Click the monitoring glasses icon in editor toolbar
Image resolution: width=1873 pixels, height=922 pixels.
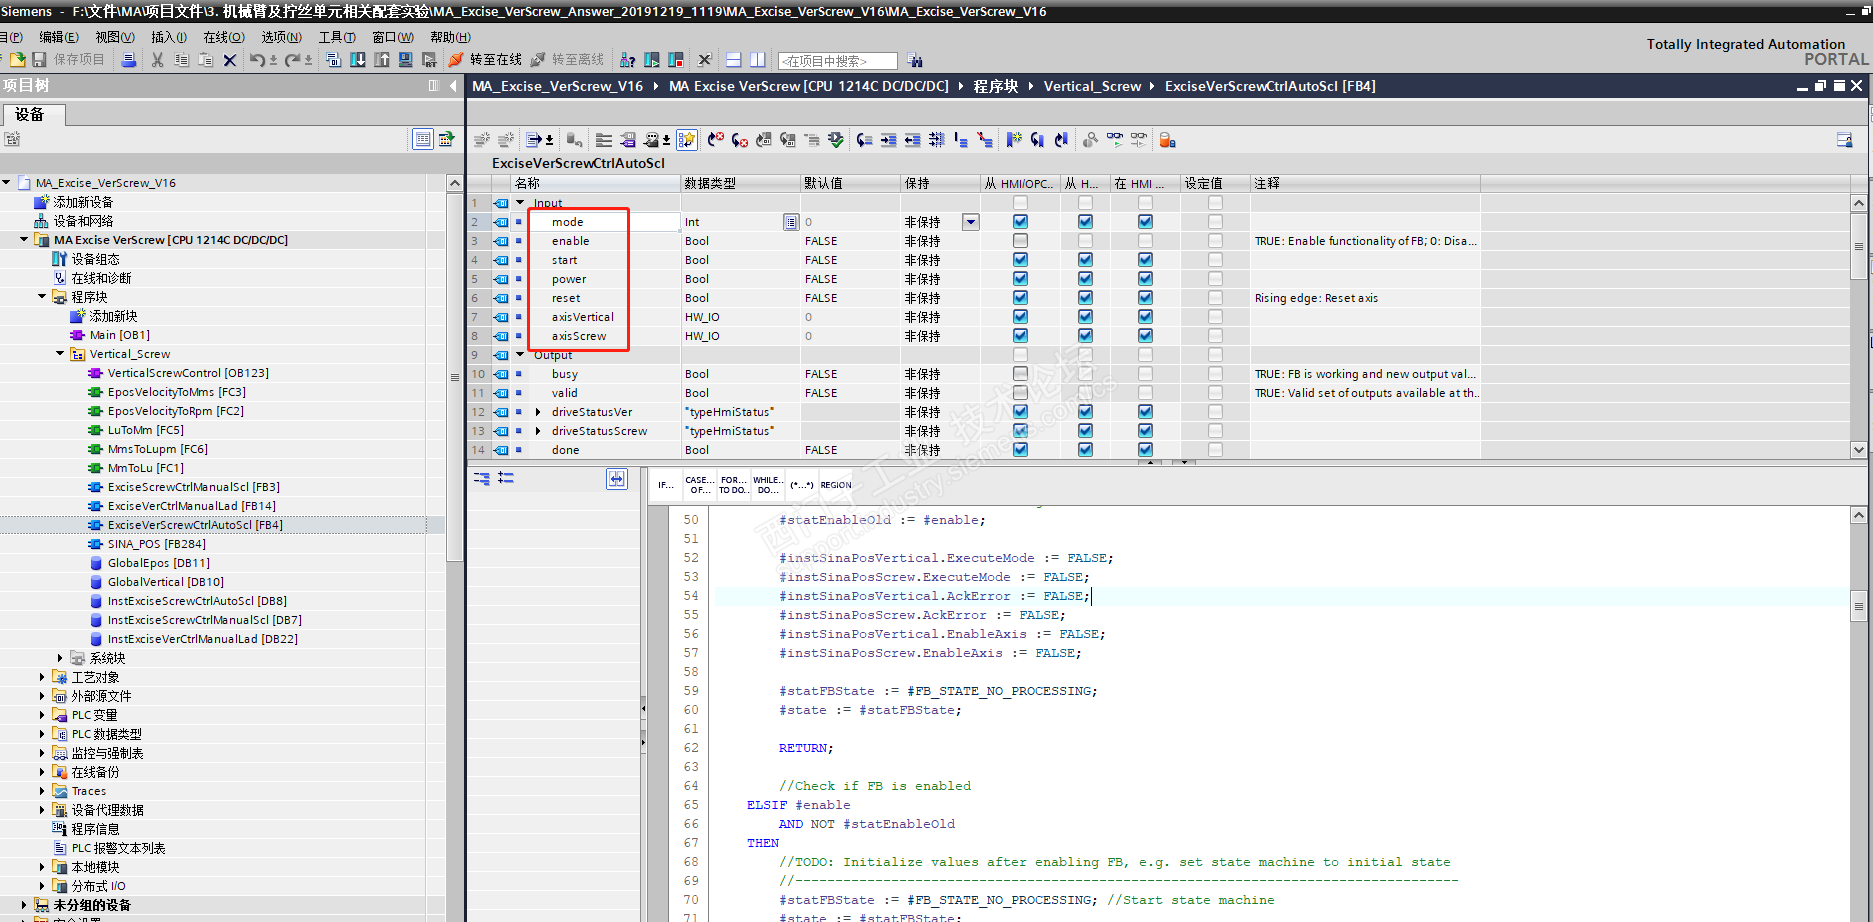pyautogui.click(x=1115, y=140)
